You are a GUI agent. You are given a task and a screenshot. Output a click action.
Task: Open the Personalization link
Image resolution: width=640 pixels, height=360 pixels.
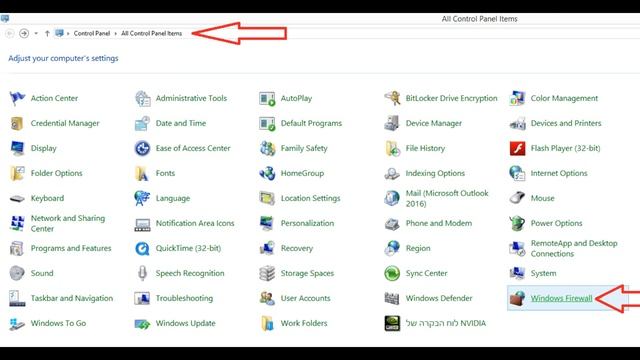(307, 223)
